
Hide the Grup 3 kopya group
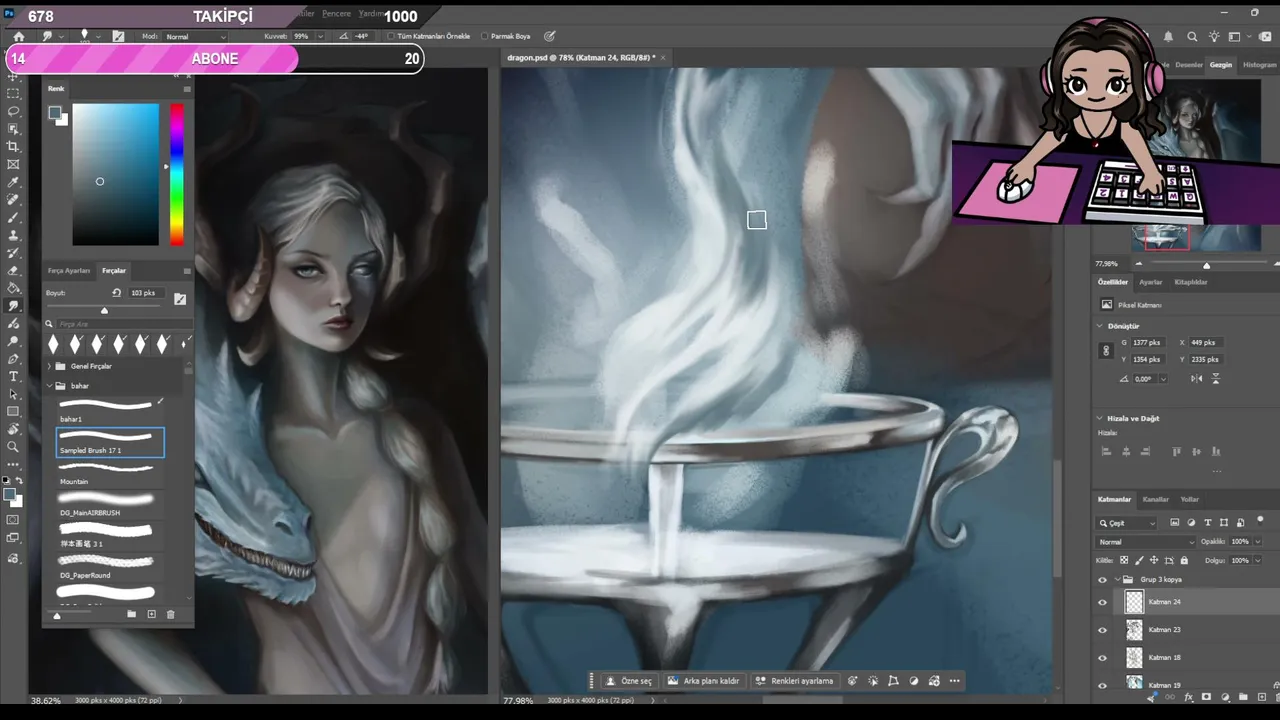click(x=1103, y=579)
